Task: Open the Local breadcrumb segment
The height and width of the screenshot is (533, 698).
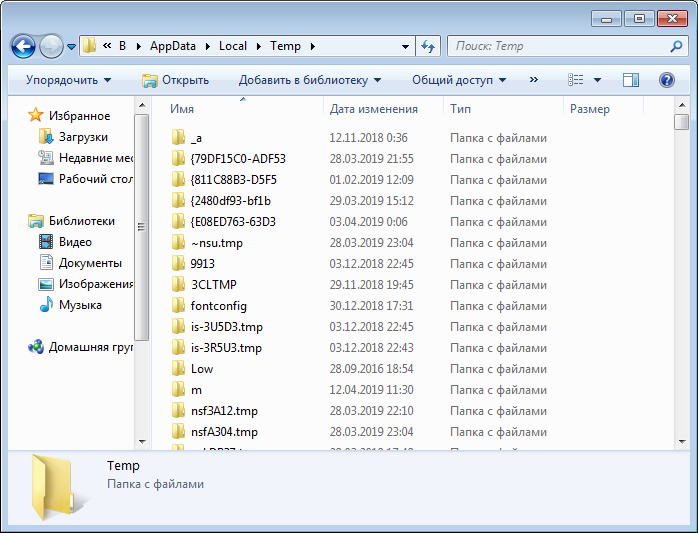Action: tap(233, 46)
